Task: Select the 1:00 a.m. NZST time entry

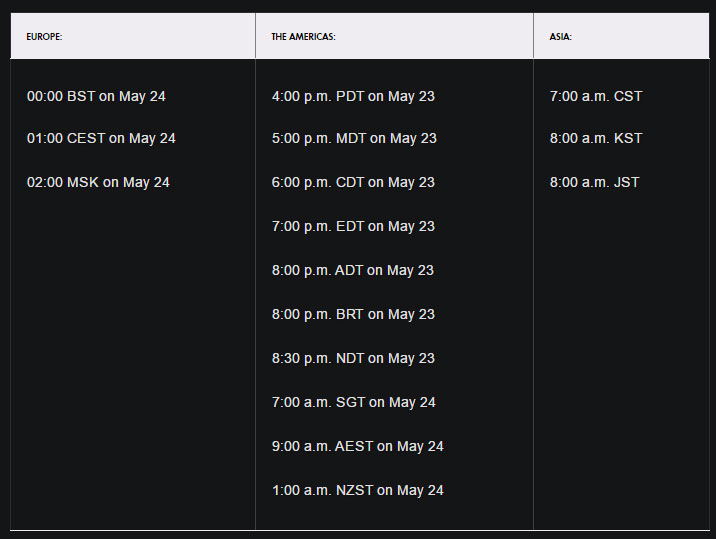Action: pos(357,491)
